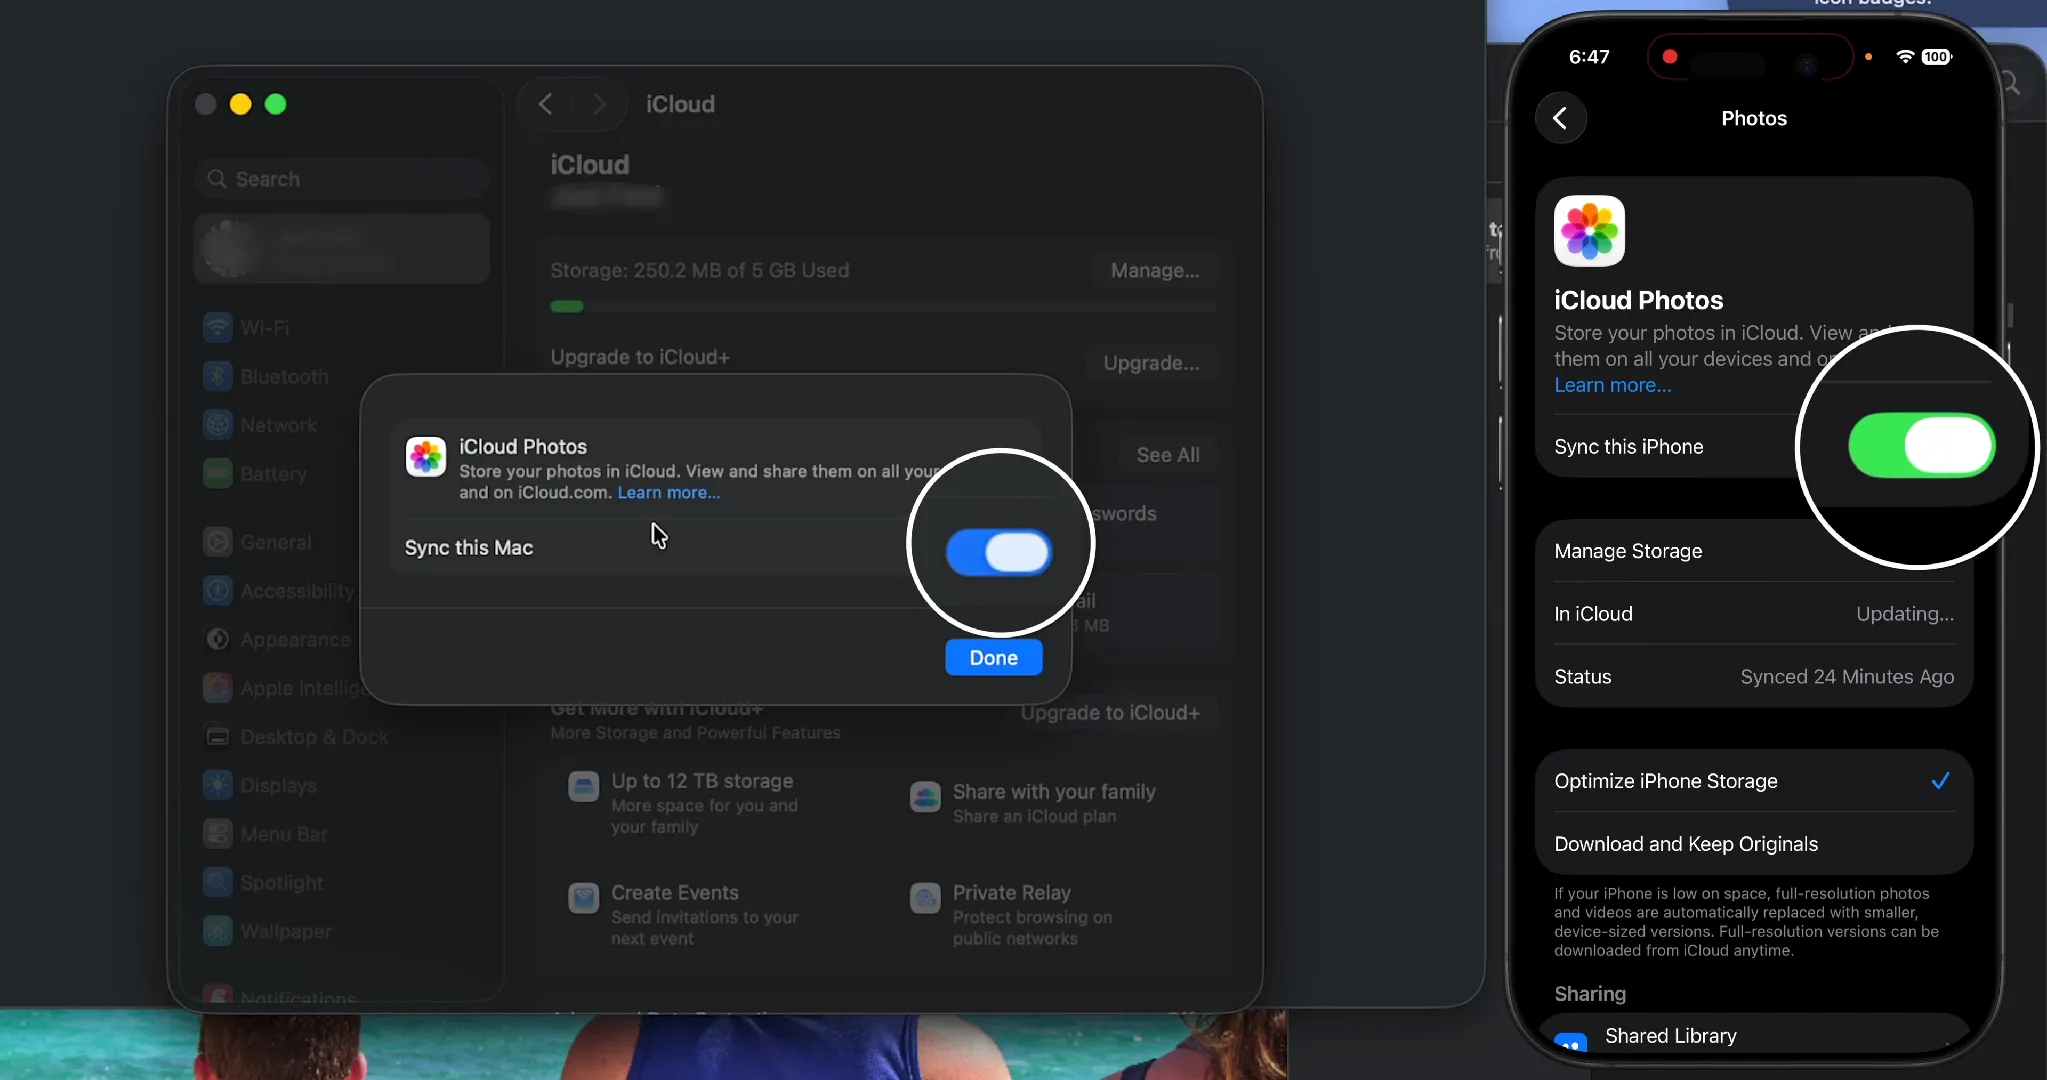Open Menu Bar in settings sidebar

click(265, 834)
